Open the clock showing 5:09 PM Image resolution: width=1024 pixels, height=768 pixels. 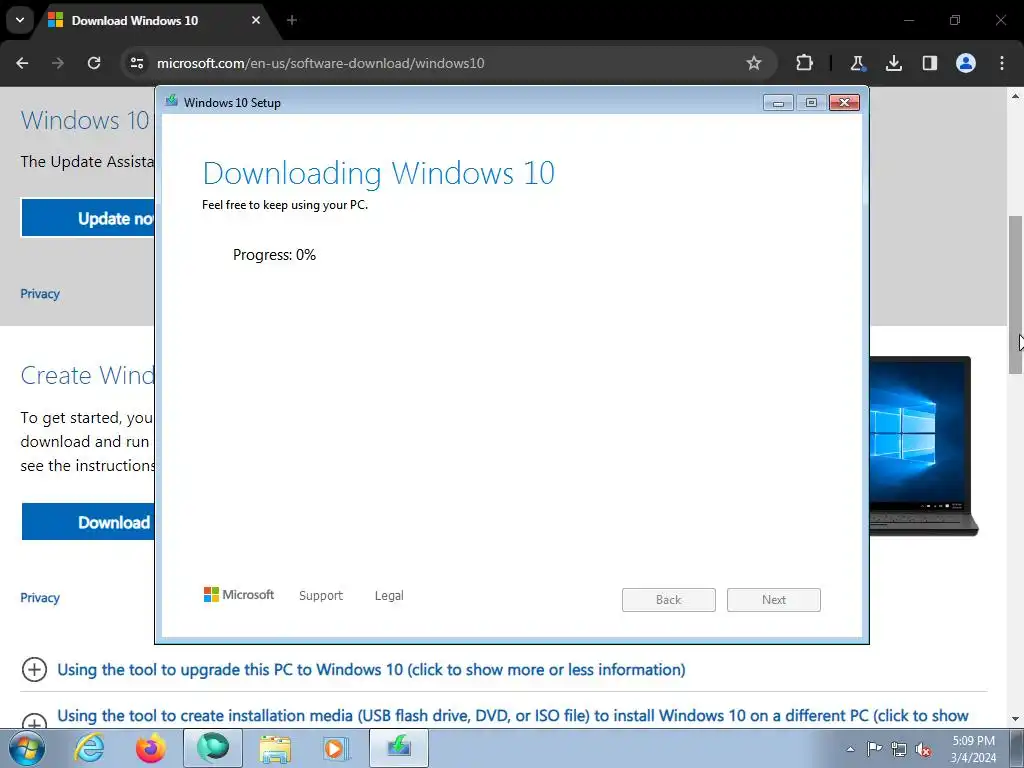973,749
